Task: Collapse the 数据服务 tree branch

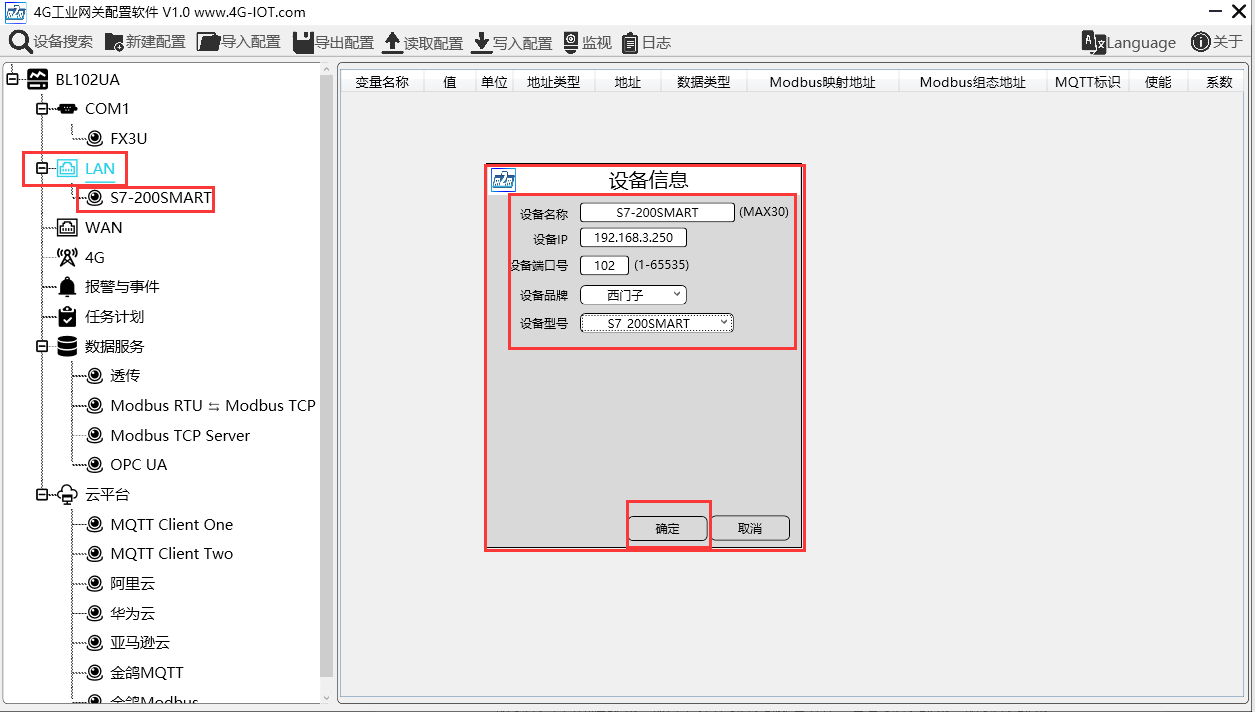Action: pos(42,346)
